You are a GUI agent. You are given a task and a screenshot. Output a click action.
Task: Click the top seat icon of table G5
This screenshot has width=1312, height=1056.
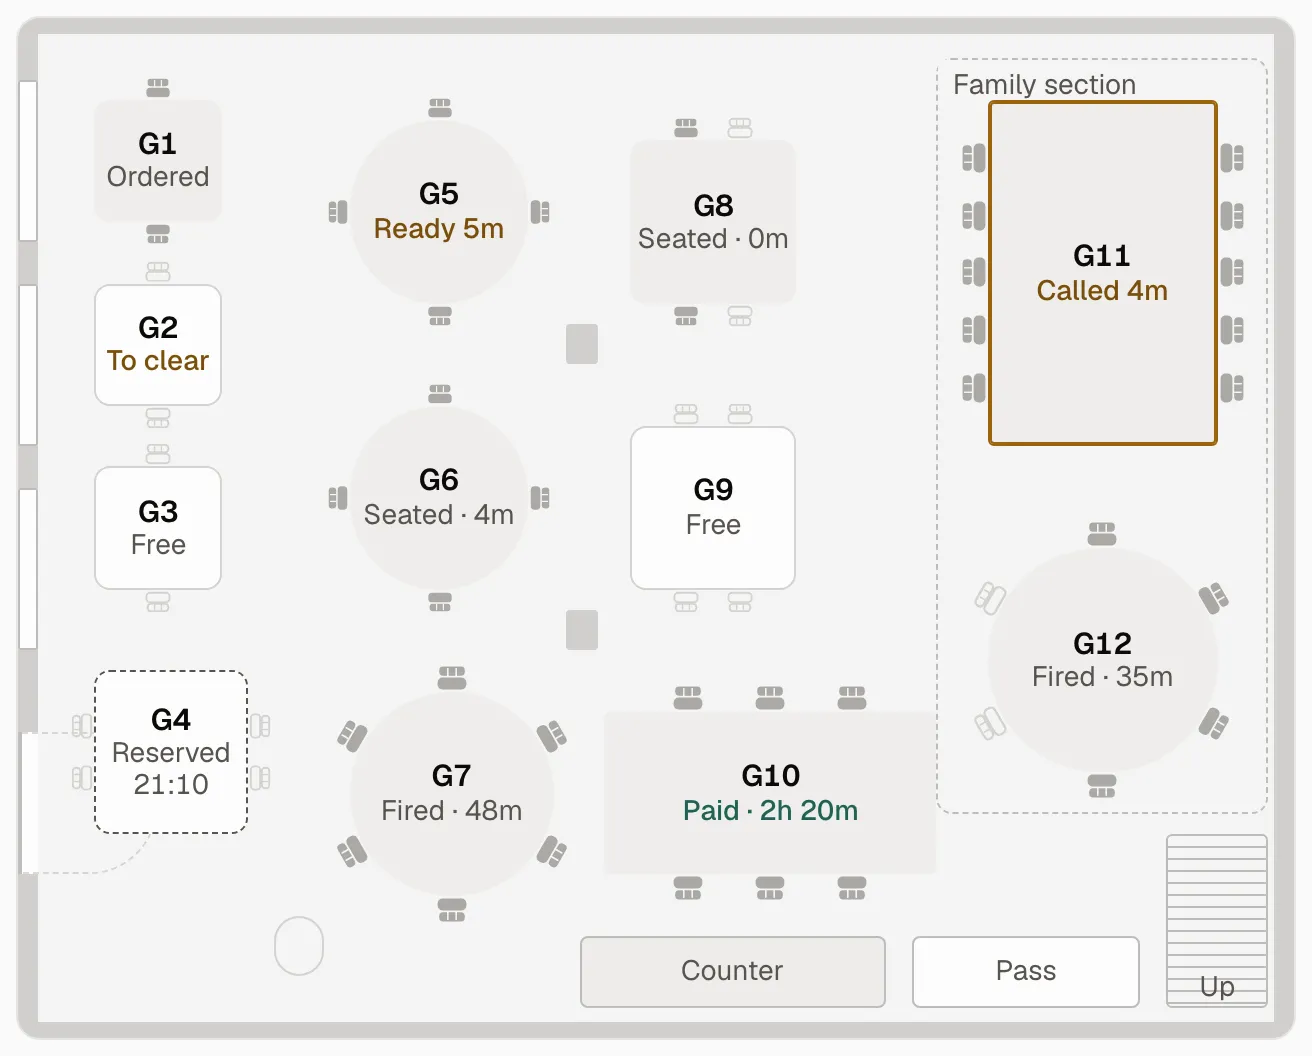pos(440,108)
